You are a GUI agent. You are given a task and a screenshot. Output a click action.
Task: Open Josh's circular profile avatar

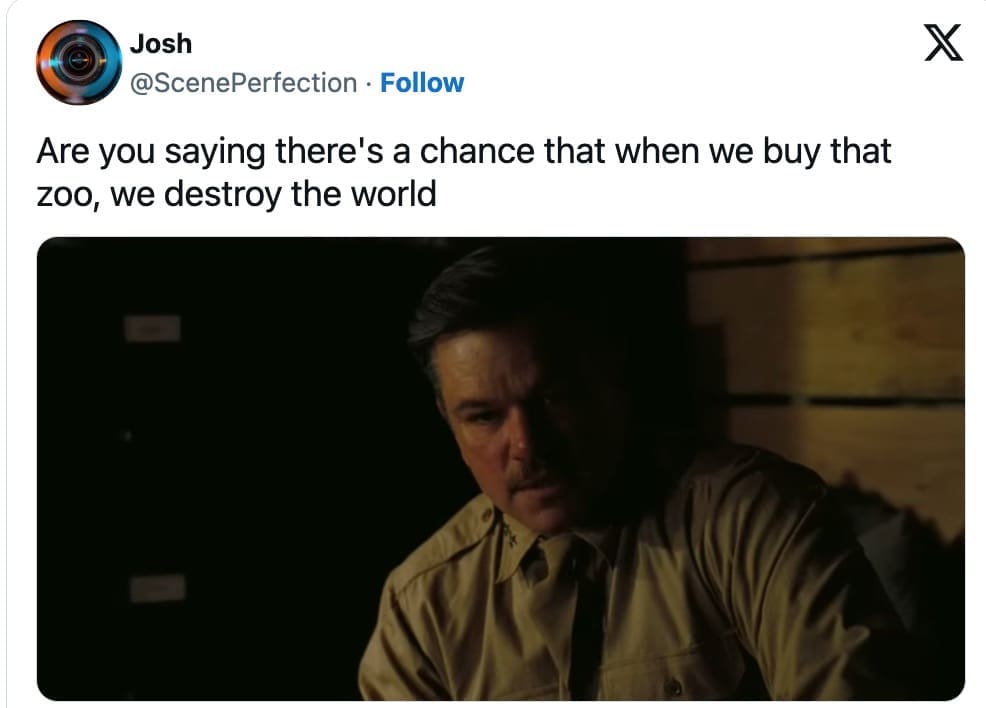tap(79, 62)
